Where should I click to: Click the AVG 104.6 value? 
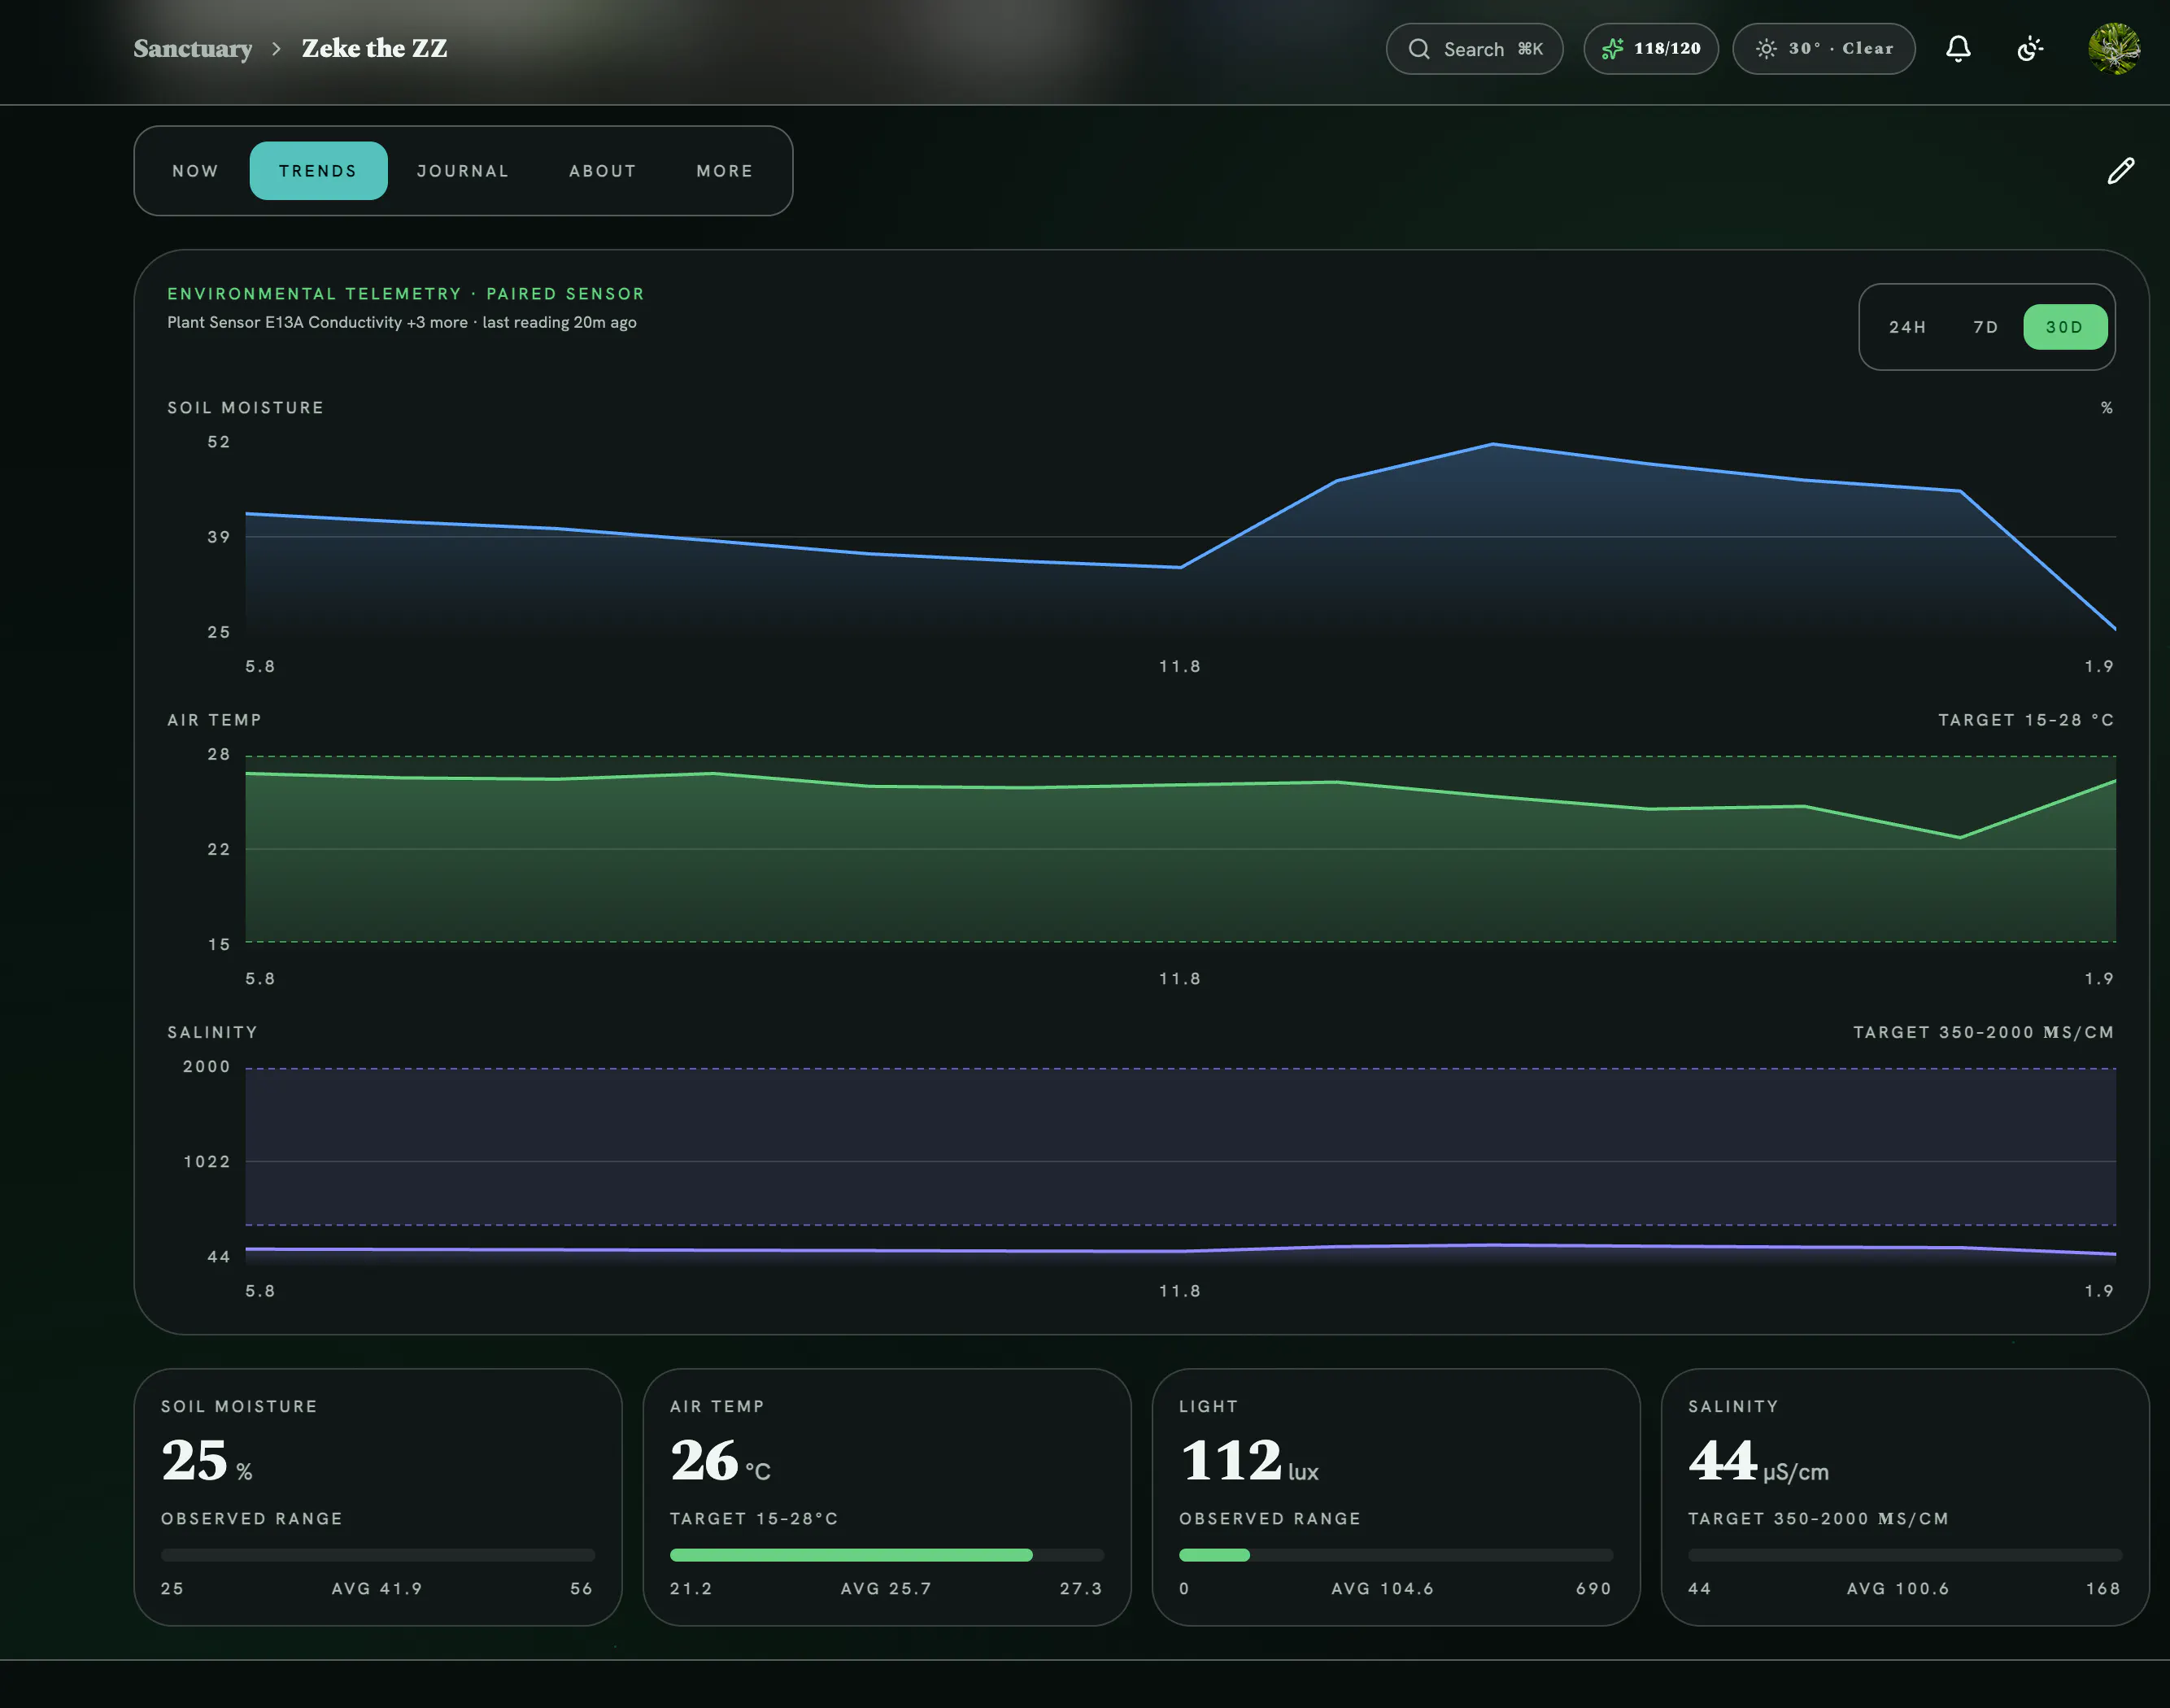(x=1382, y=1588)
